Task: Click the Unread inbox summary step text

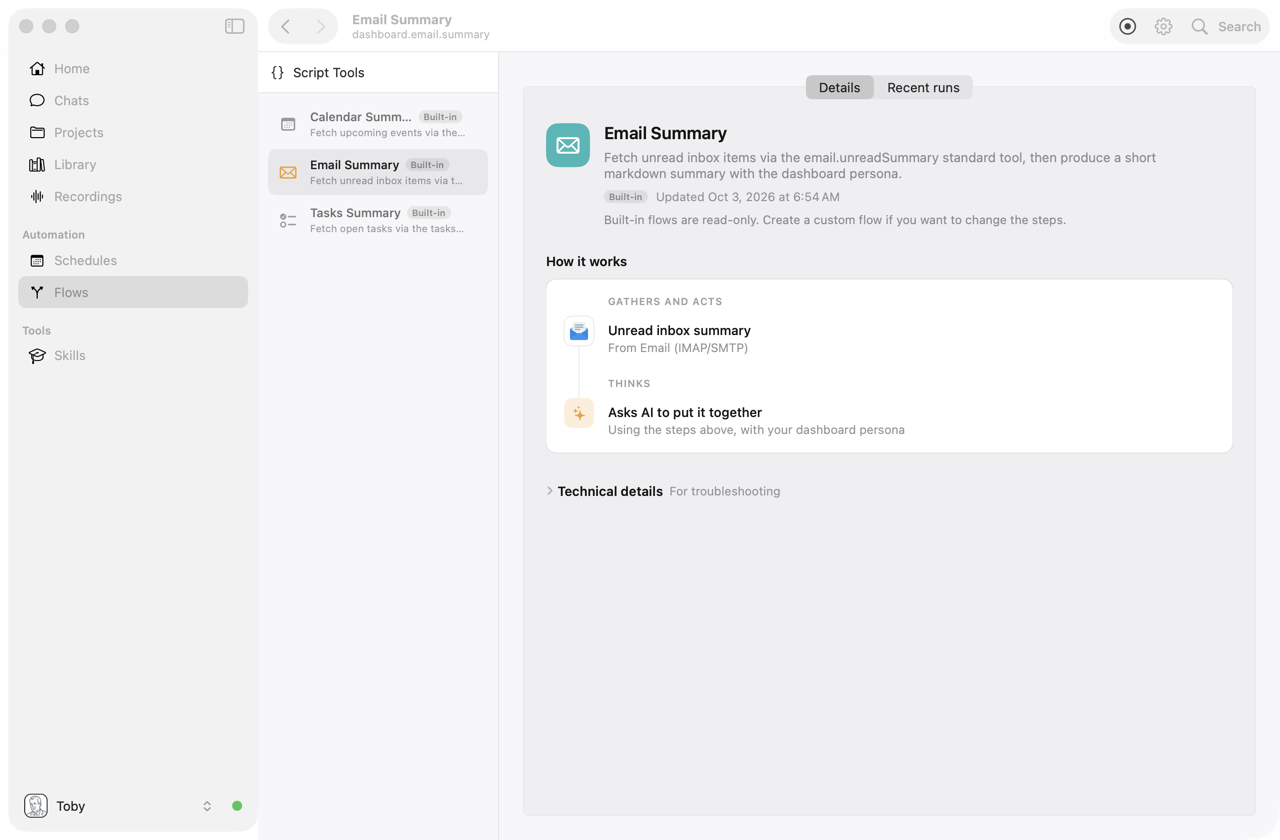Action: pos(679,330)
